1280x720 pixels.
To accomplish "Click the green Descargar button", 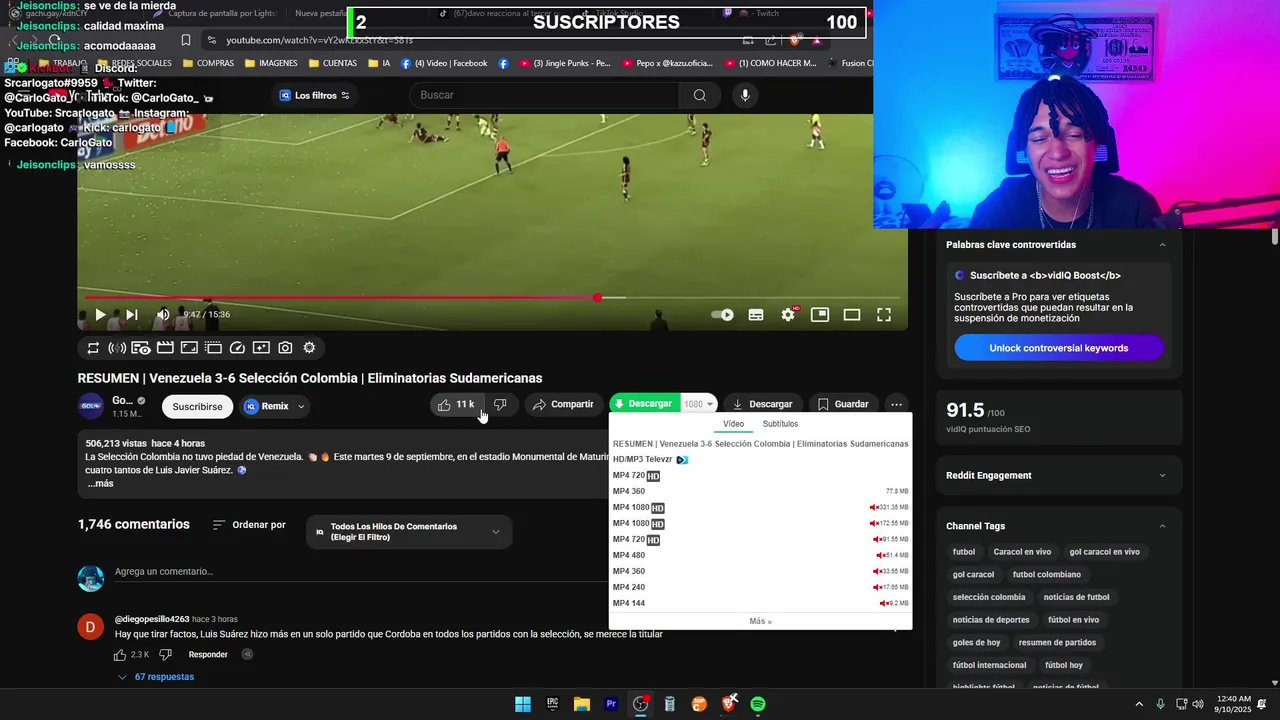I will [x=643, y=404].
